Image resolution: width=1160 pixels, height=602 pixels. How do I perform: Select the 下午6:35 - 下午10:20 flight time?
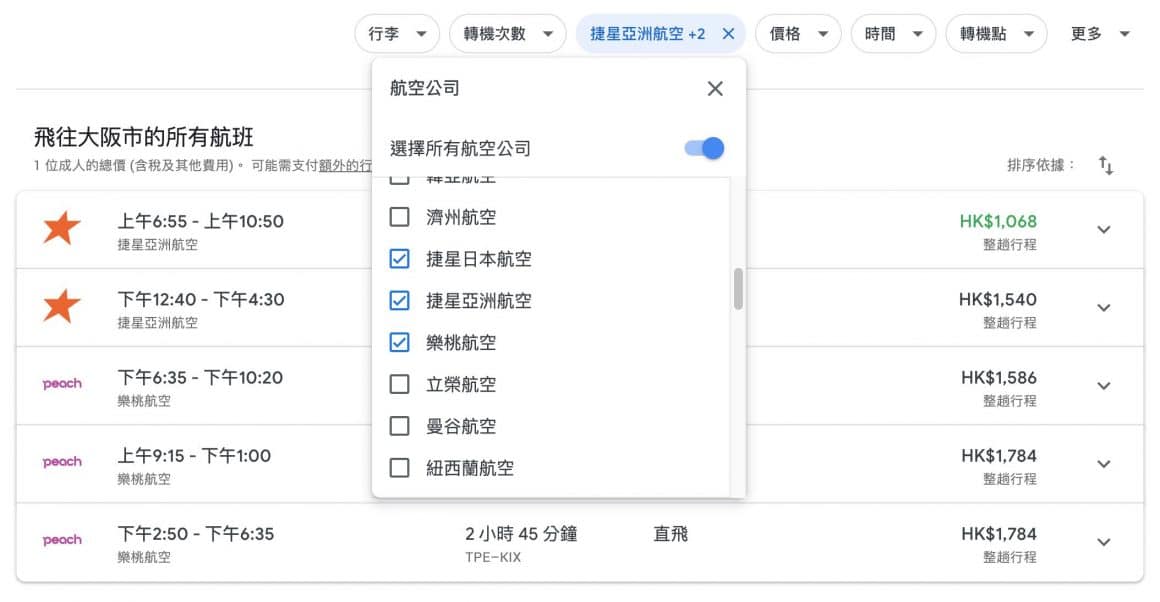[200, 377]
